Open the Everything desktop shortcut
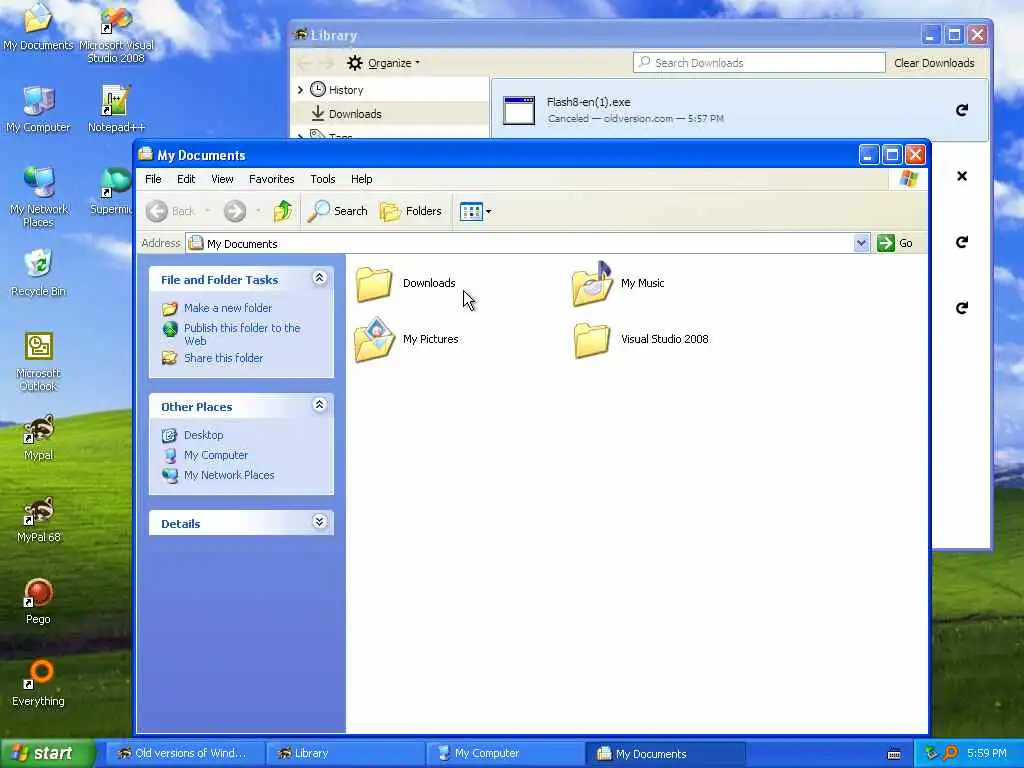Screen dimensions: 1024x768 point(39,684)
